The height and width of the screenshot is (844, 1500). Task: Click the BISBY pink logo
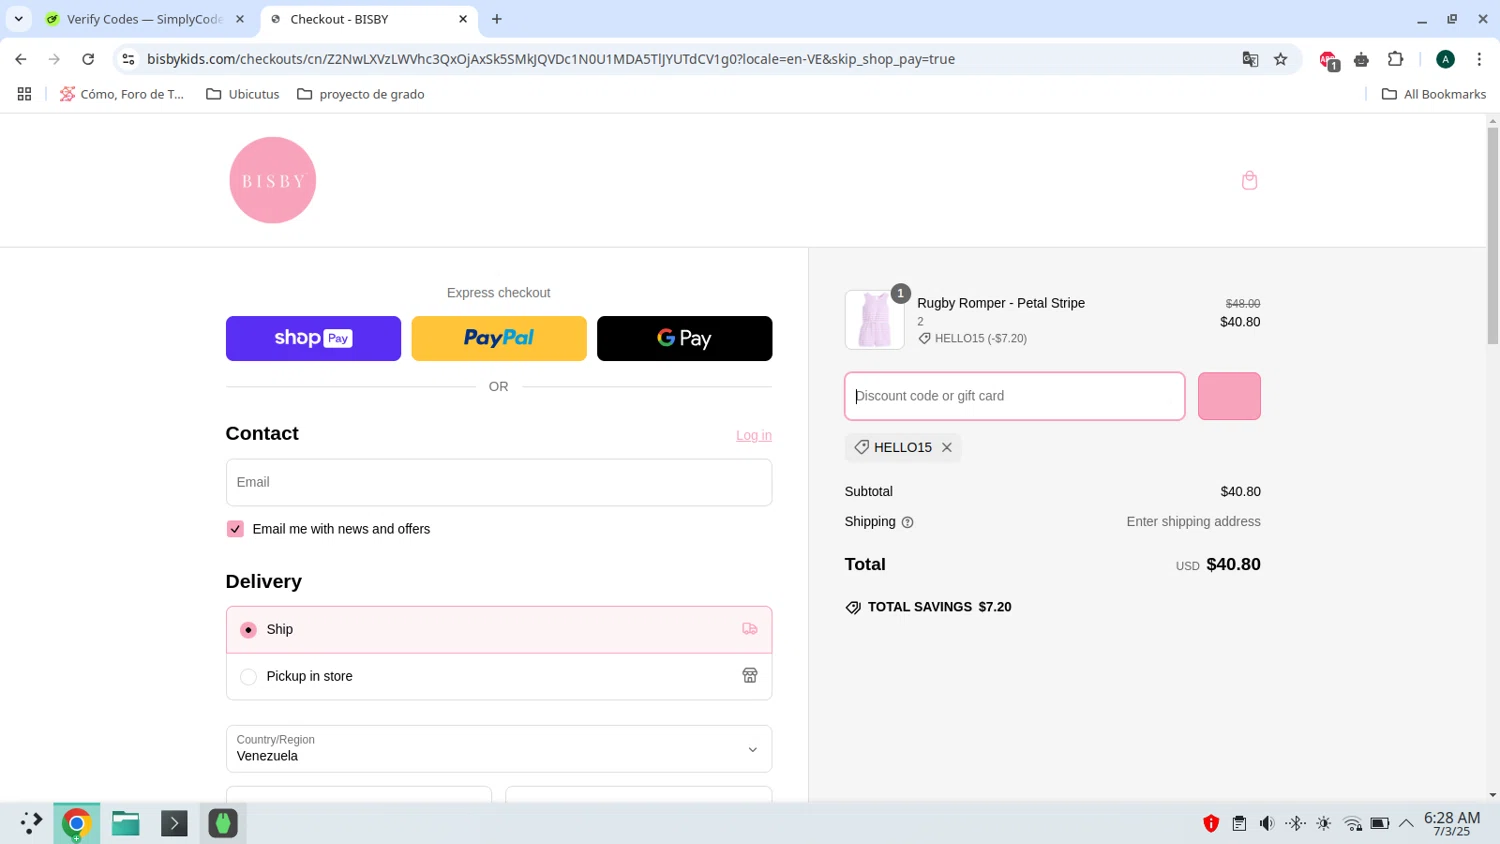pos(273,180)
